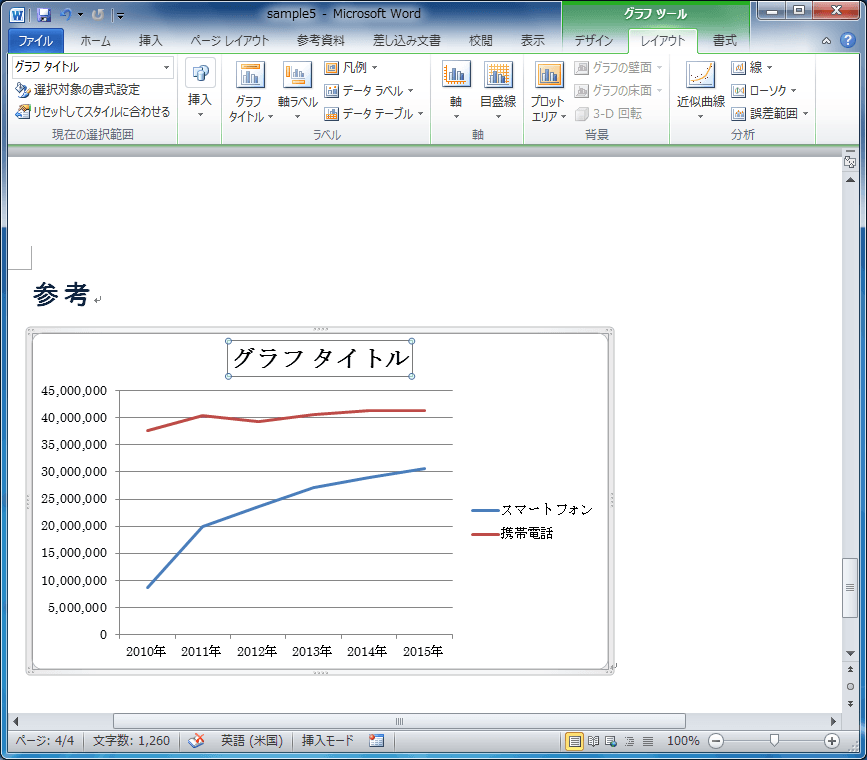The image size is (867, 760).
Task: Switch to Web Layout view
Action: click(x=611, y=741)
